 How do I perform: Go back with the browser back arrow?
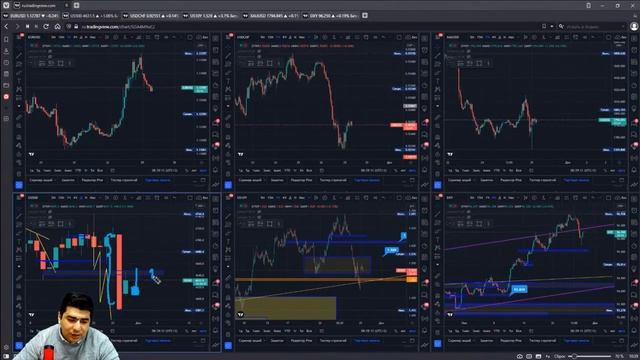[6, 27]
